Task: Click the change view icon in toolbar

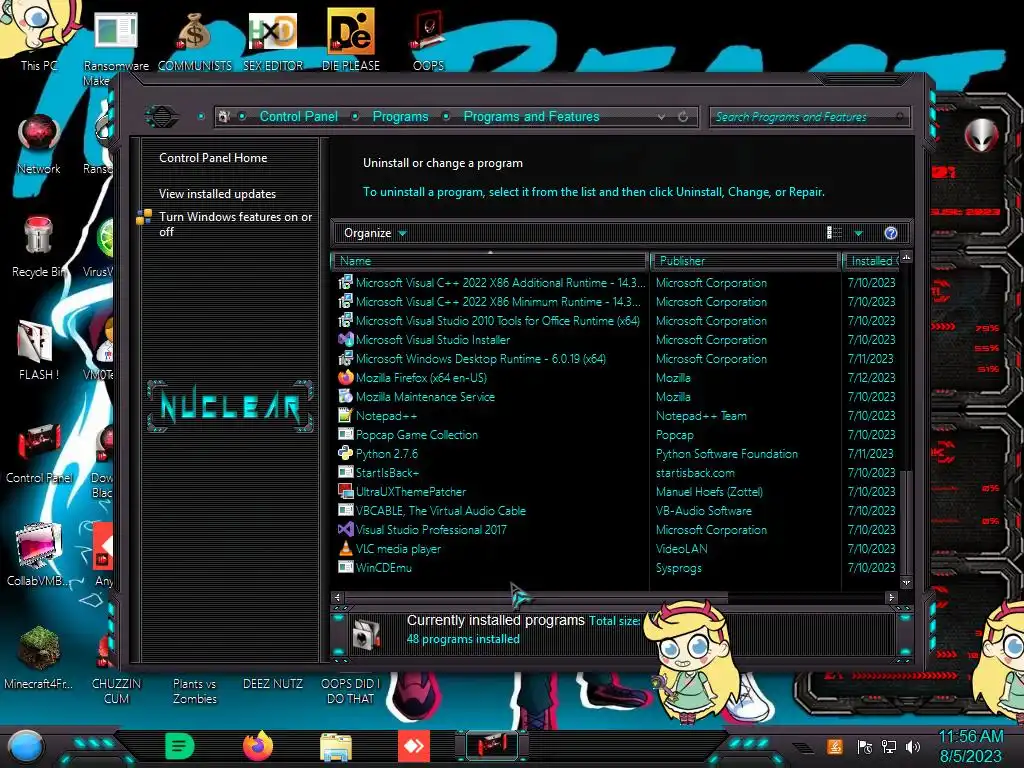Action: pyautogui.click(x=835, y=233)
